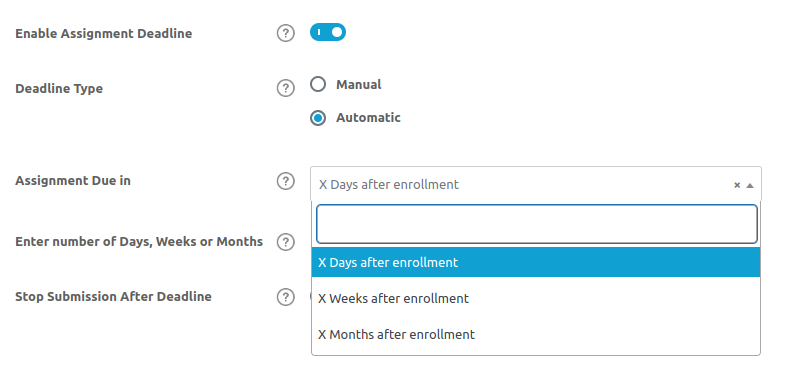
Task: Select X Months after enrollment option
Action: 536,334
